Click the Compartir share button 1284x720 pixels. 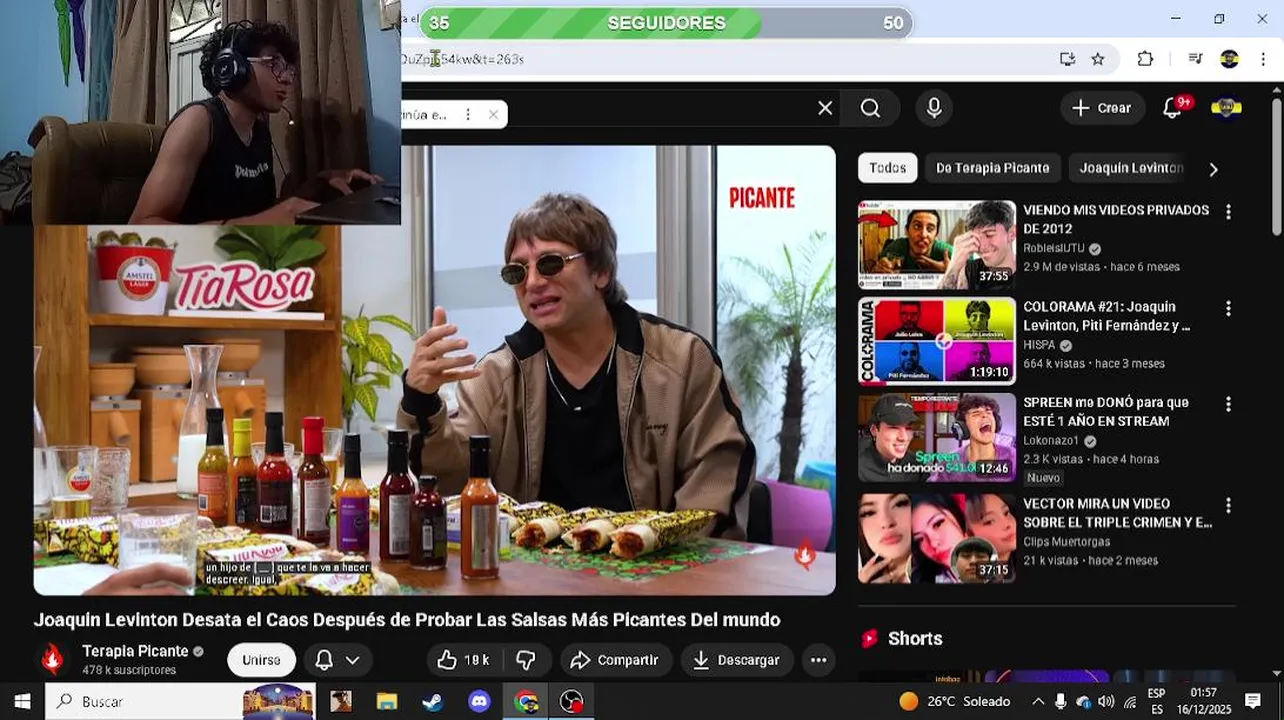pos(615,660)
